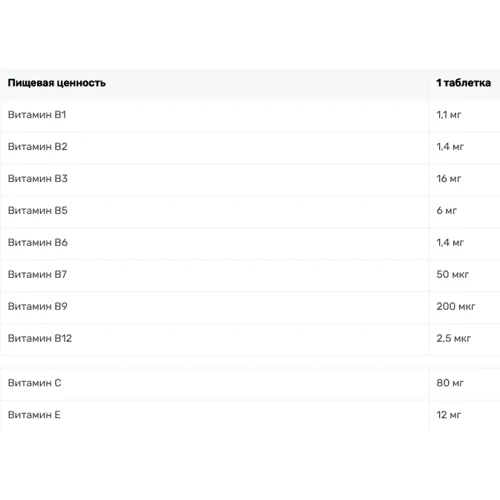The height and width of the screenshot is (500, 500).
Task: Click the 'Пищевая ценность' column header
Action: point(57,83)
